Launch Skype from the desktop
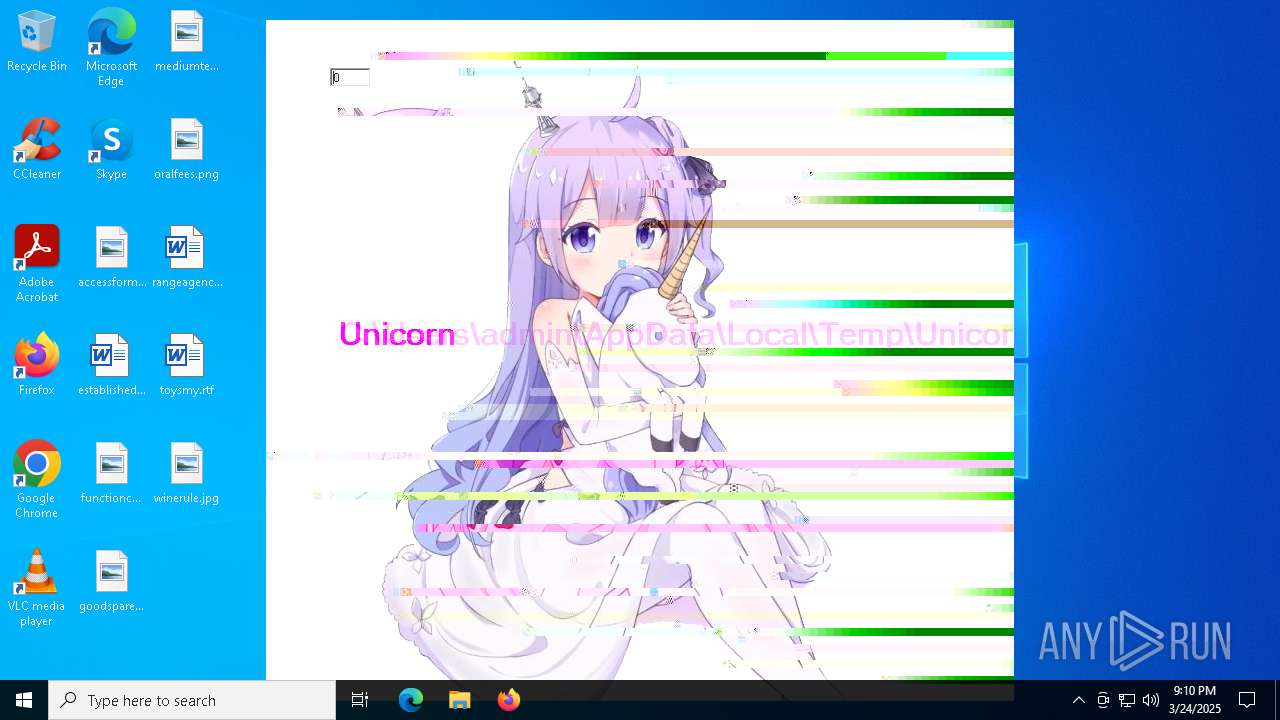 pos(111,150)
